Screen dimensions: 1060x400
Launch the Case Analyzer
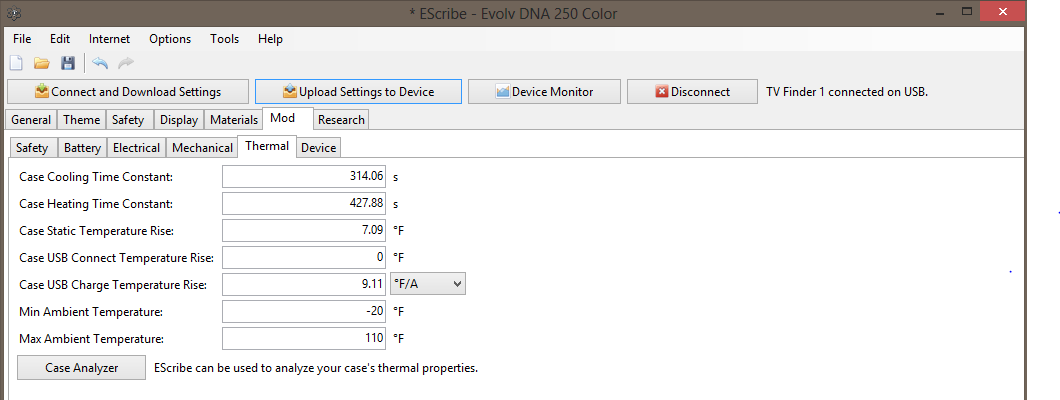(82, 368)
